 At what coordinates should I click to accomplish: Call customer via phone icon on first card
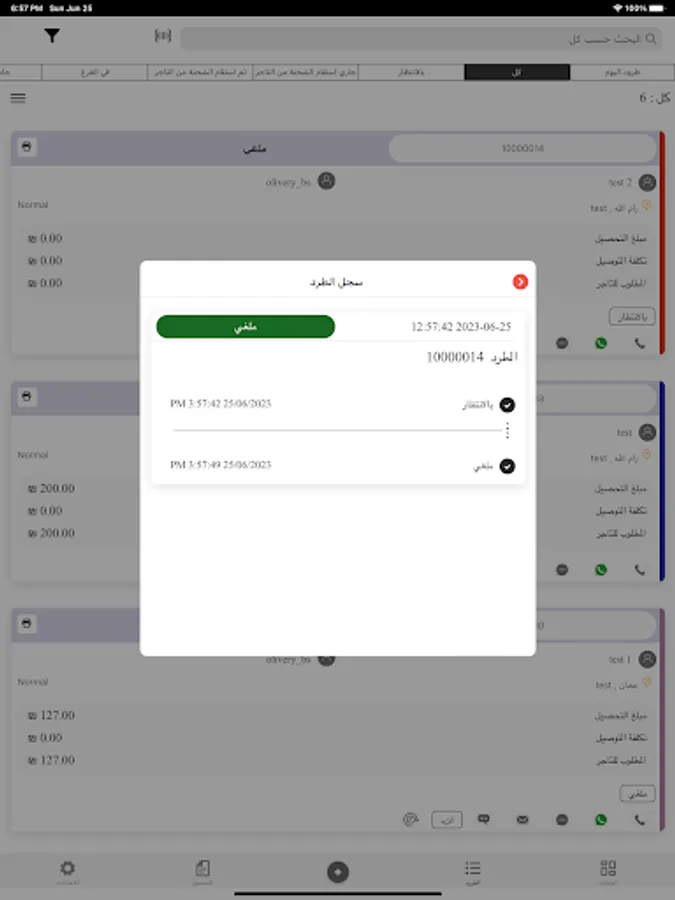point(639,343)
